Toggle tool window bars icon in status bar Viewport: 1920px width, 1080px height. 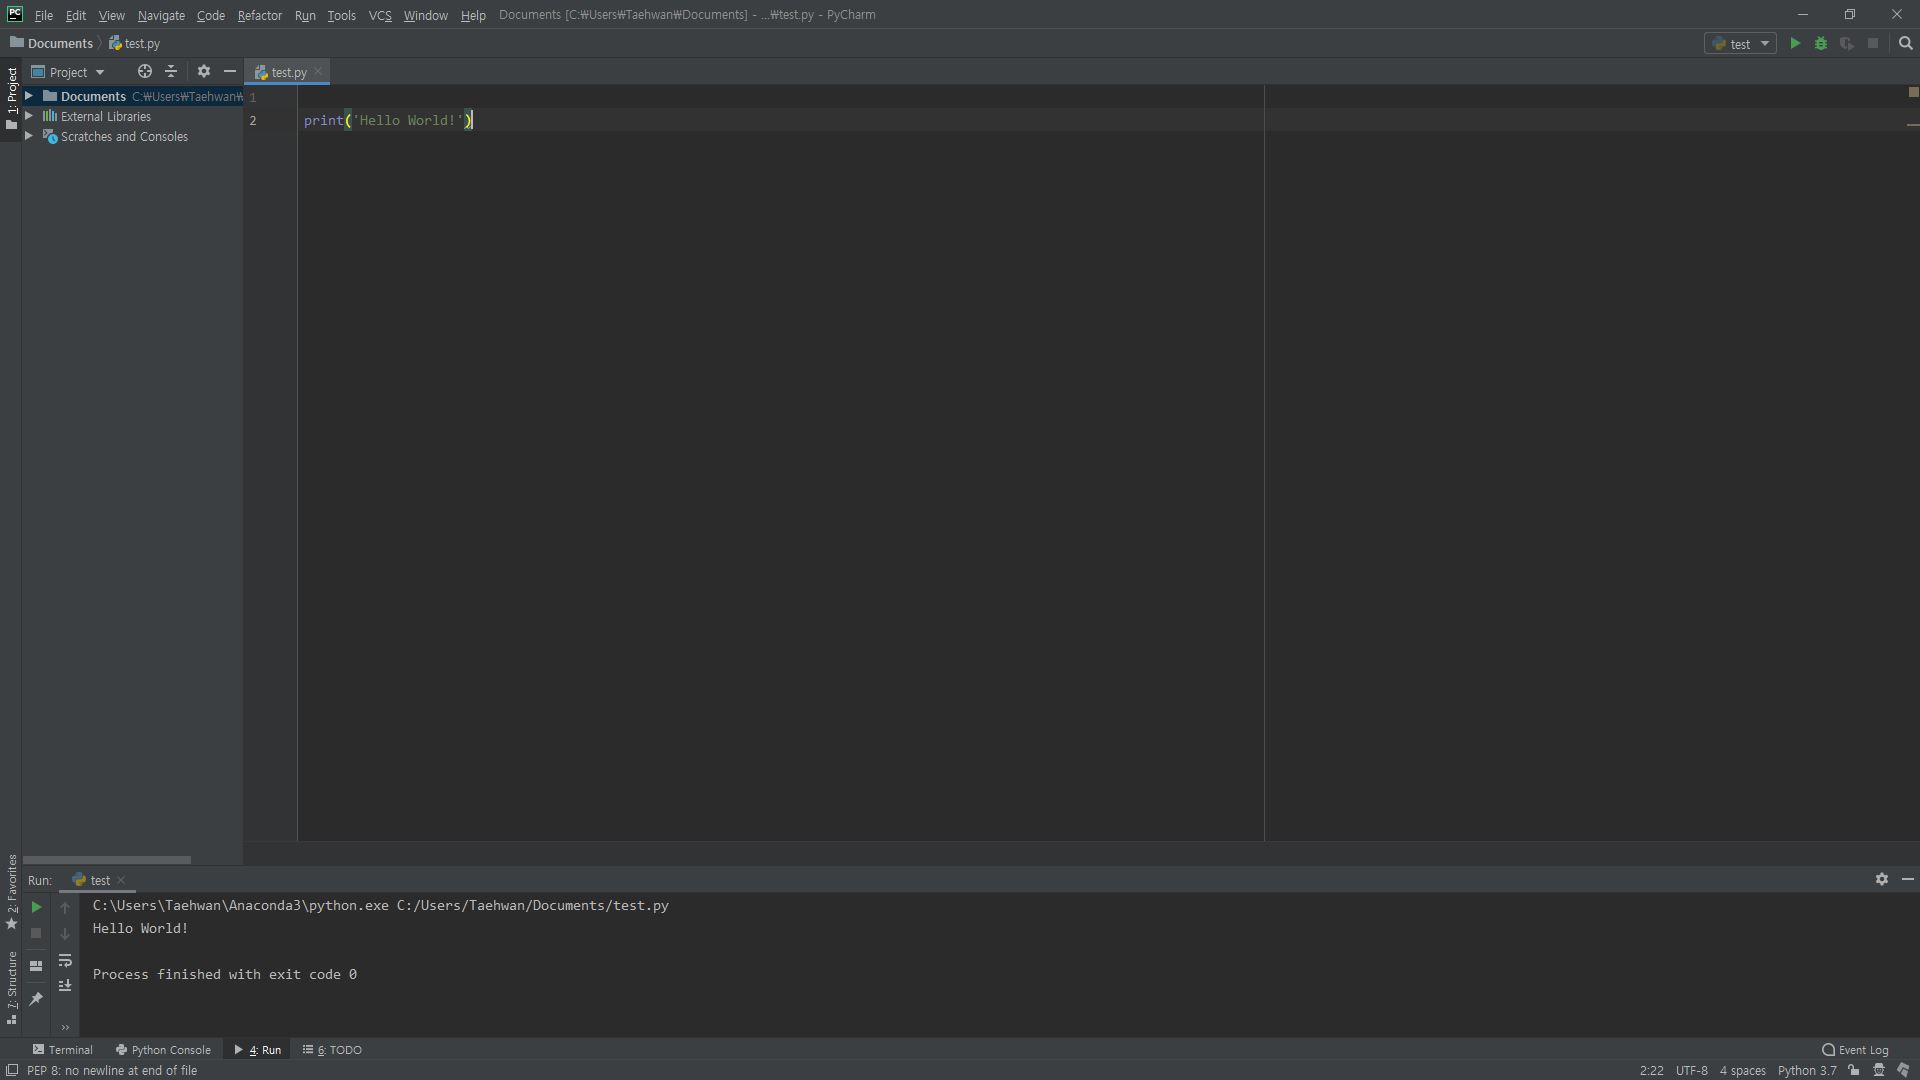click(12, 1070)
